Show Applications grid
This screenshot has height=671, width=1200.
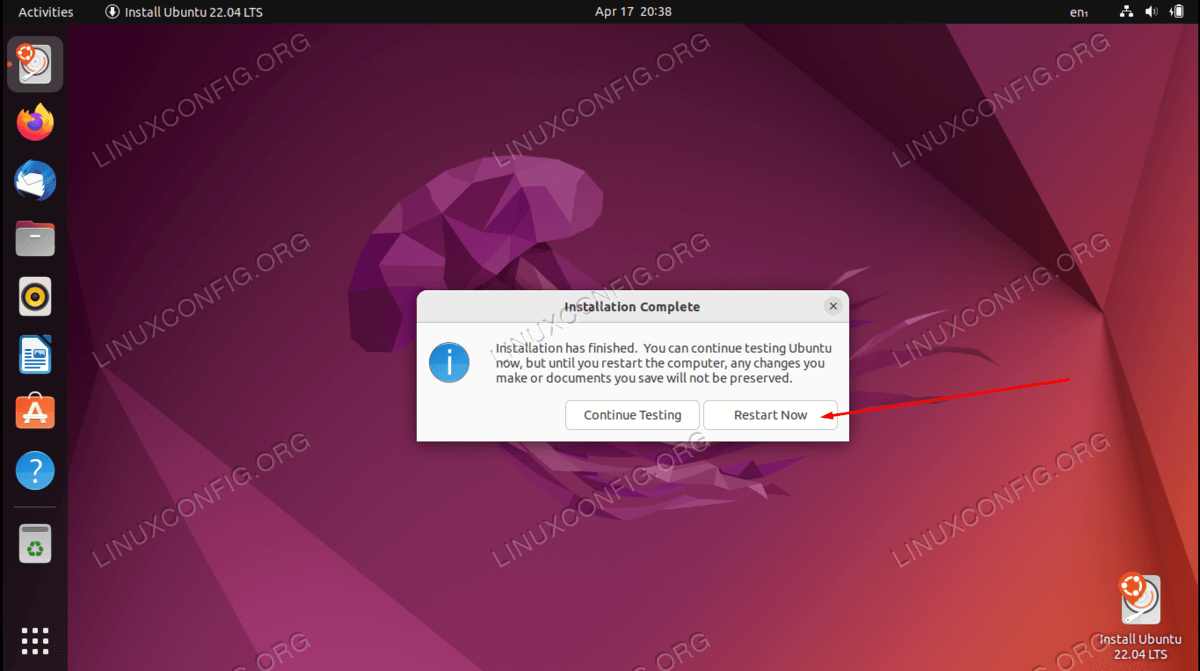tap(35, 641)
